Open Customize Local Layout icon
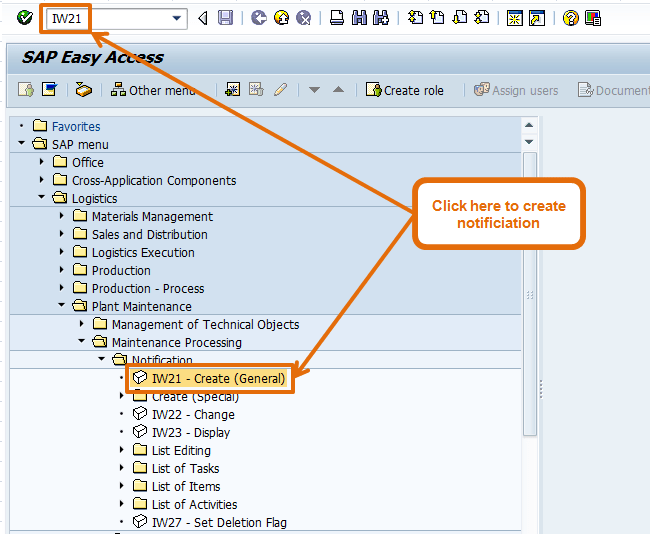Image resolution: width=650 pixels, height=534 pixels. 593,18
